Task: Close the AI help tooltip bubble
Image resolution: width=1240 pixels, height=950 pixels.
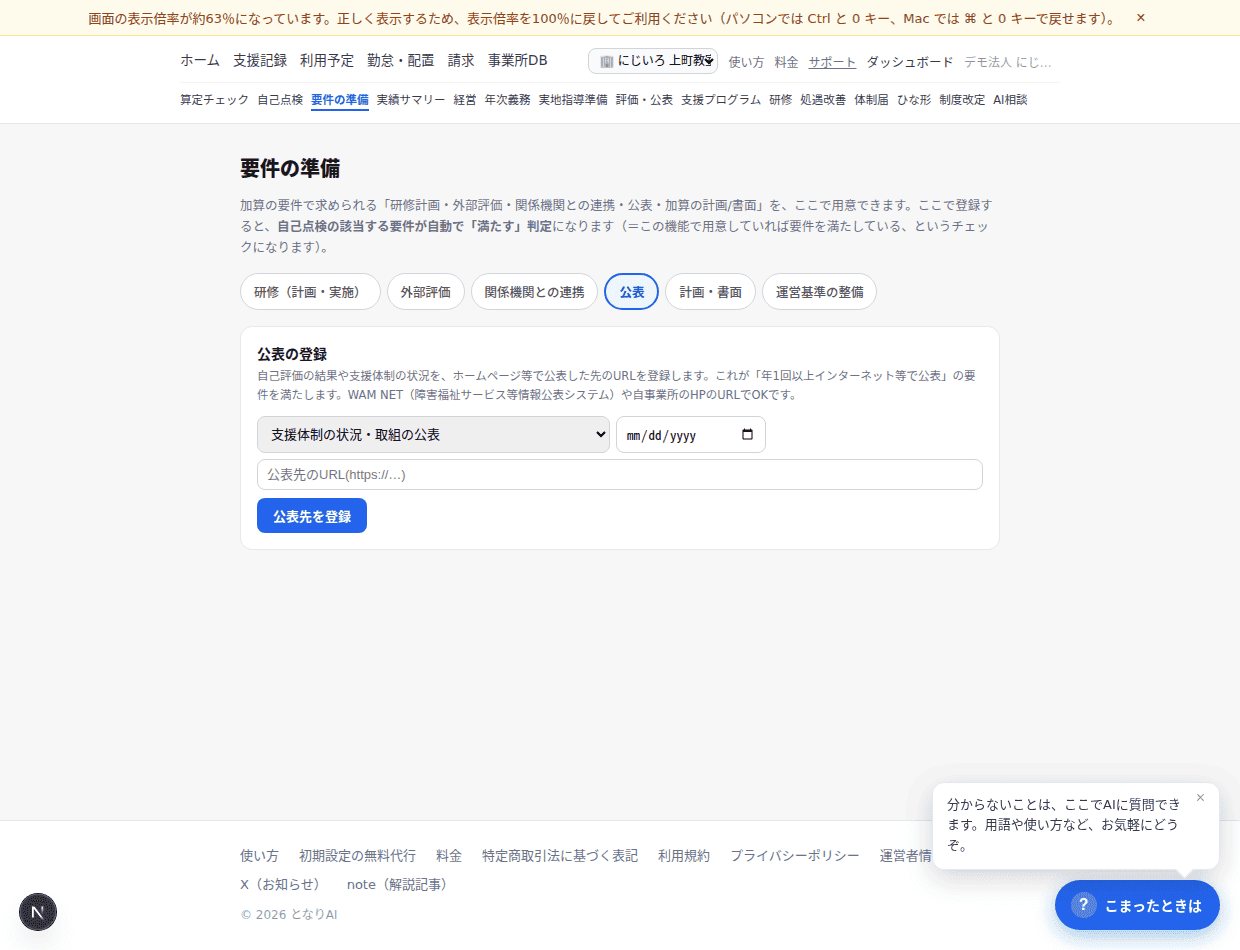Action: [x=1200, y=798]
